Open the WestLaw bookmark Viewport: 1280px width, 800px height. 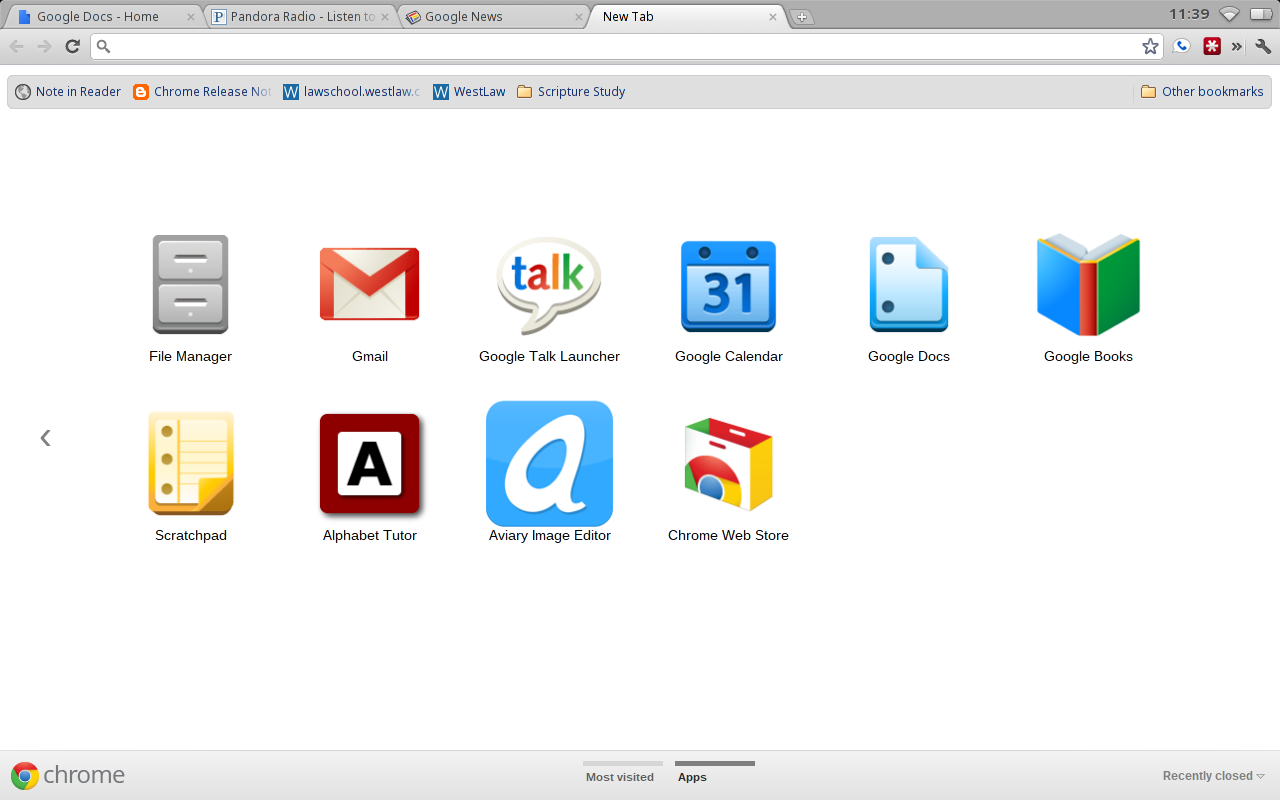coord(469,91)
